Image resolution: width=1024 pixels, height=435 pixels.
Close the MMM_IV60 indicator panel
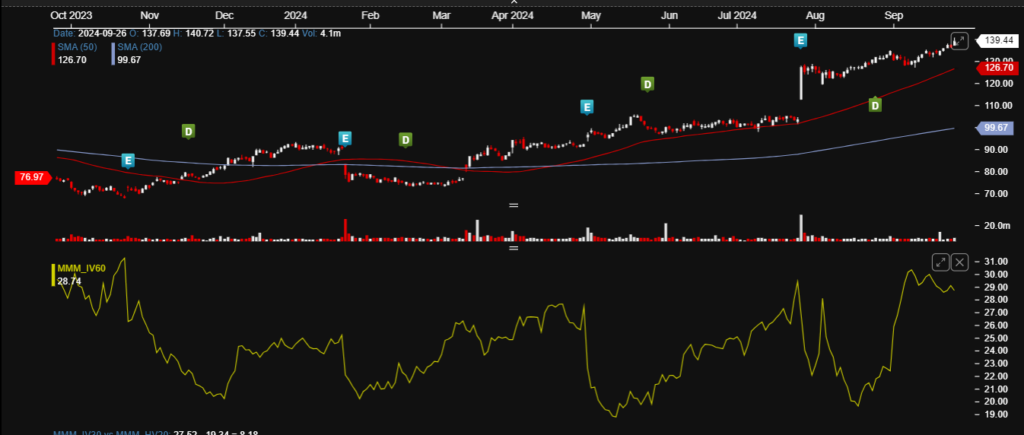pyautogui.click(x=959, y=263)
